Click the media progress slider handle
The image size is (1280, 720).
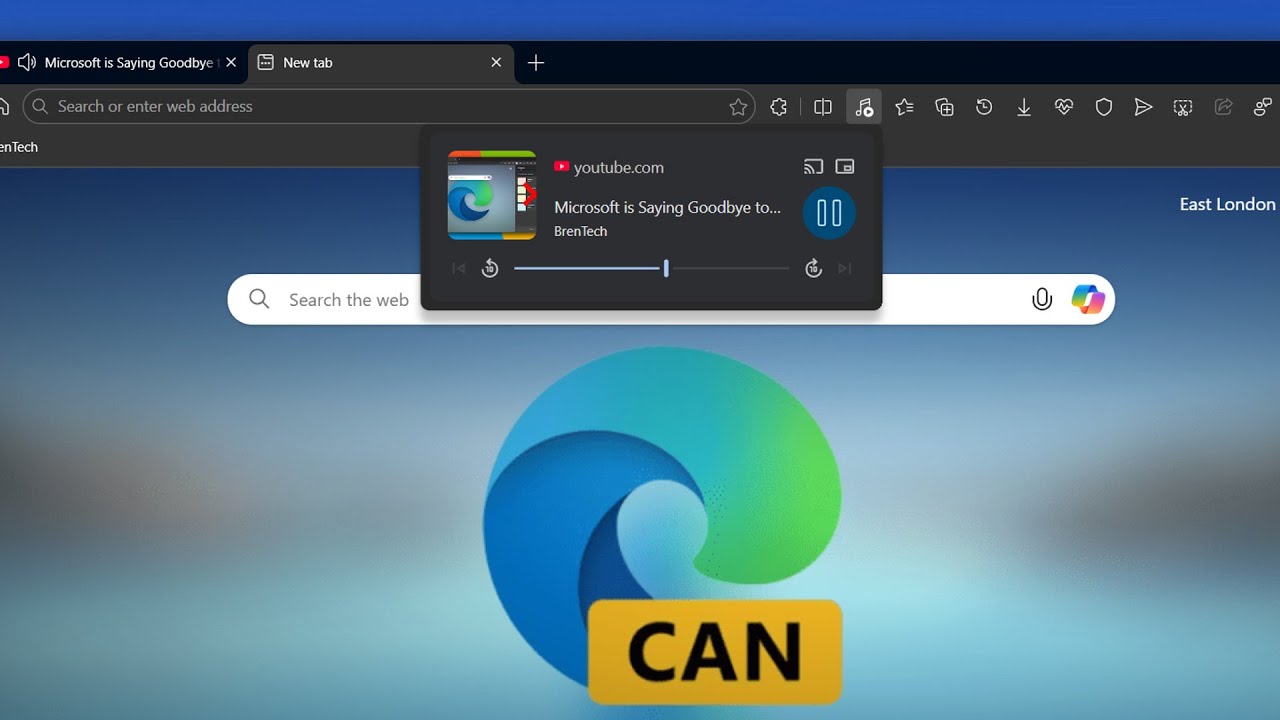[666, 268]
